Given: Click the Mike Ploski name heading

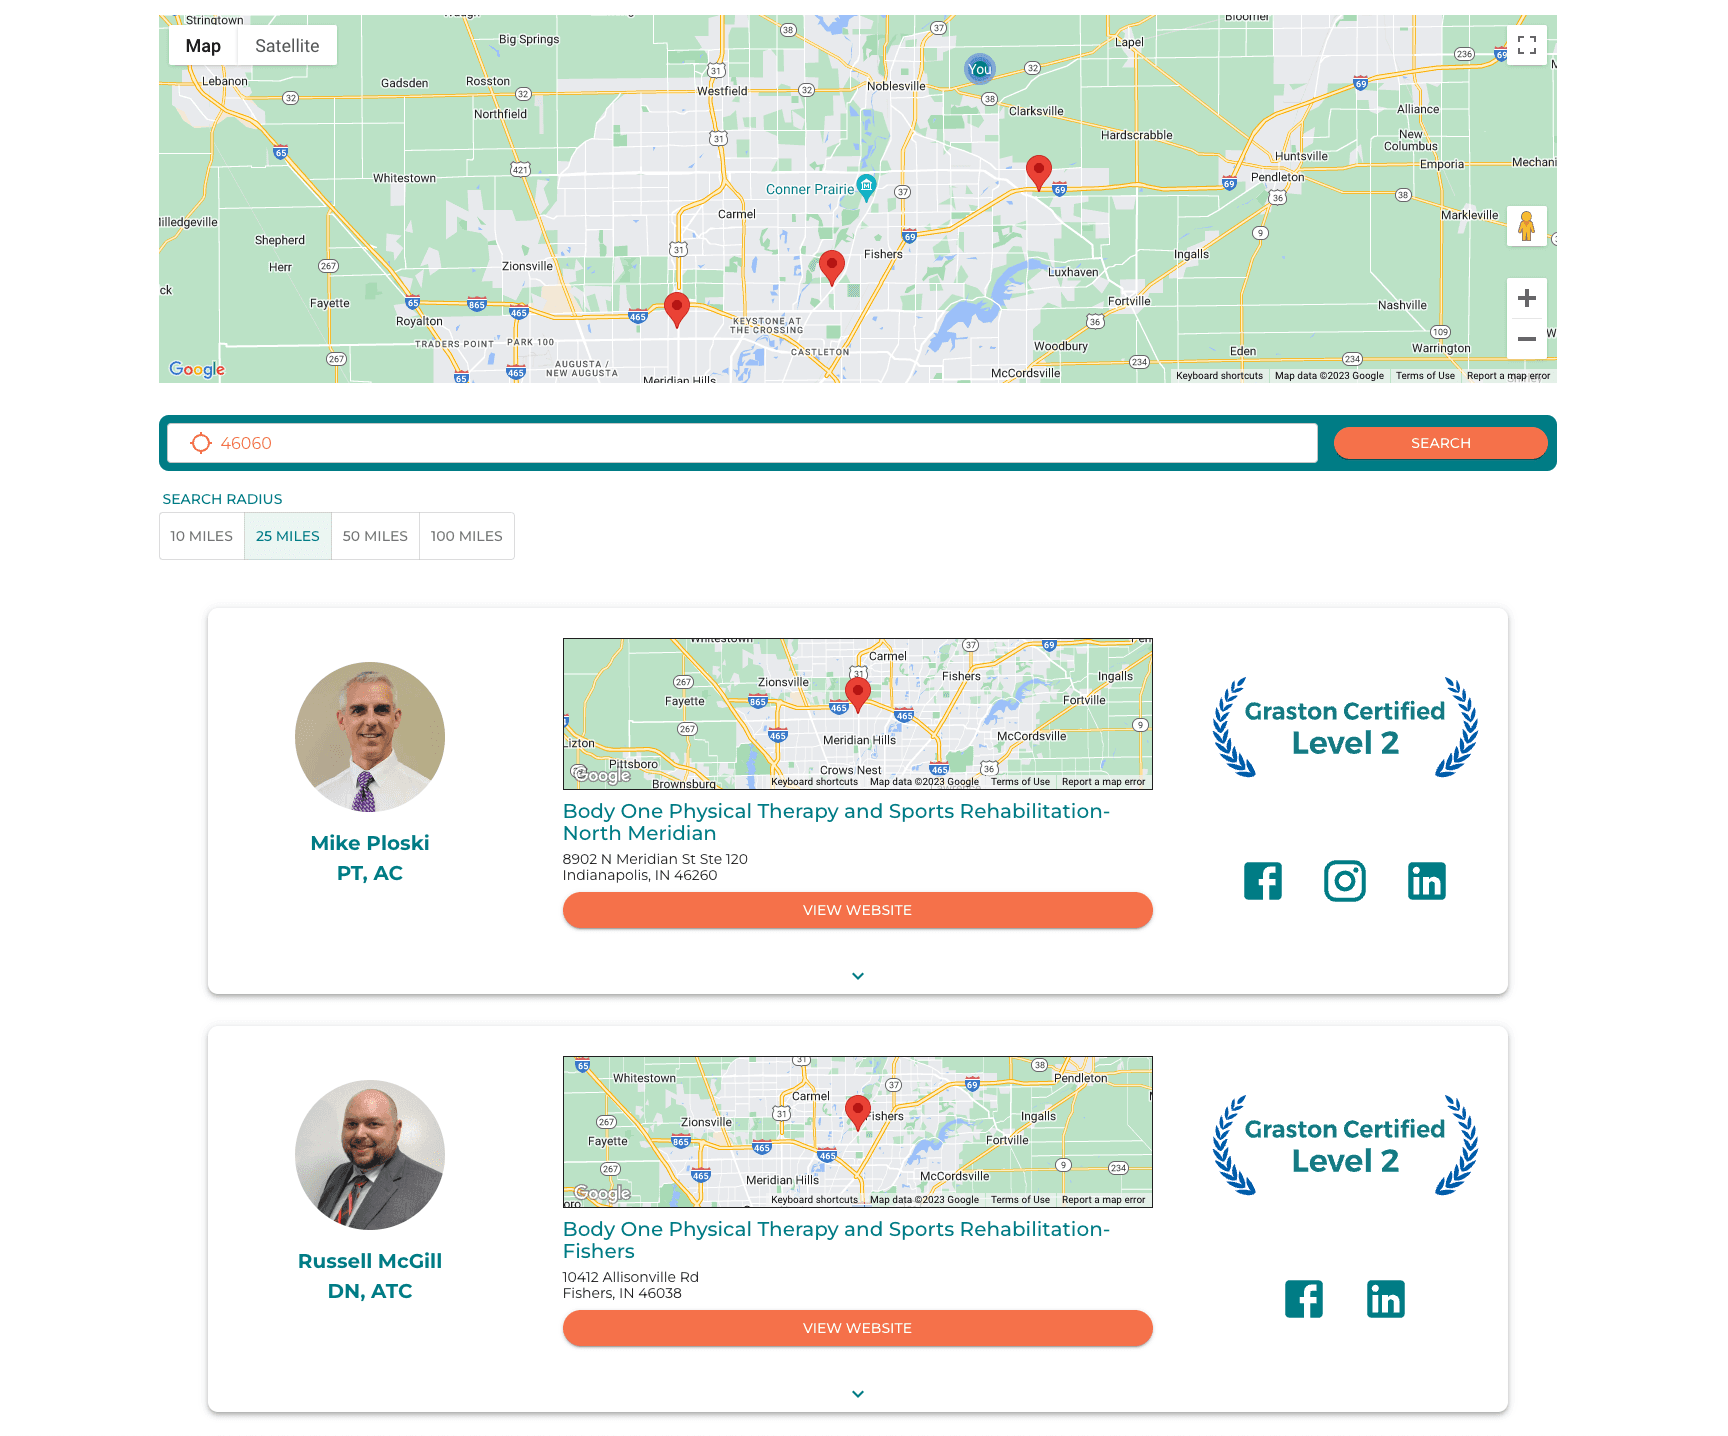Looking at the screenshot, I should click(x=370, y=843).
